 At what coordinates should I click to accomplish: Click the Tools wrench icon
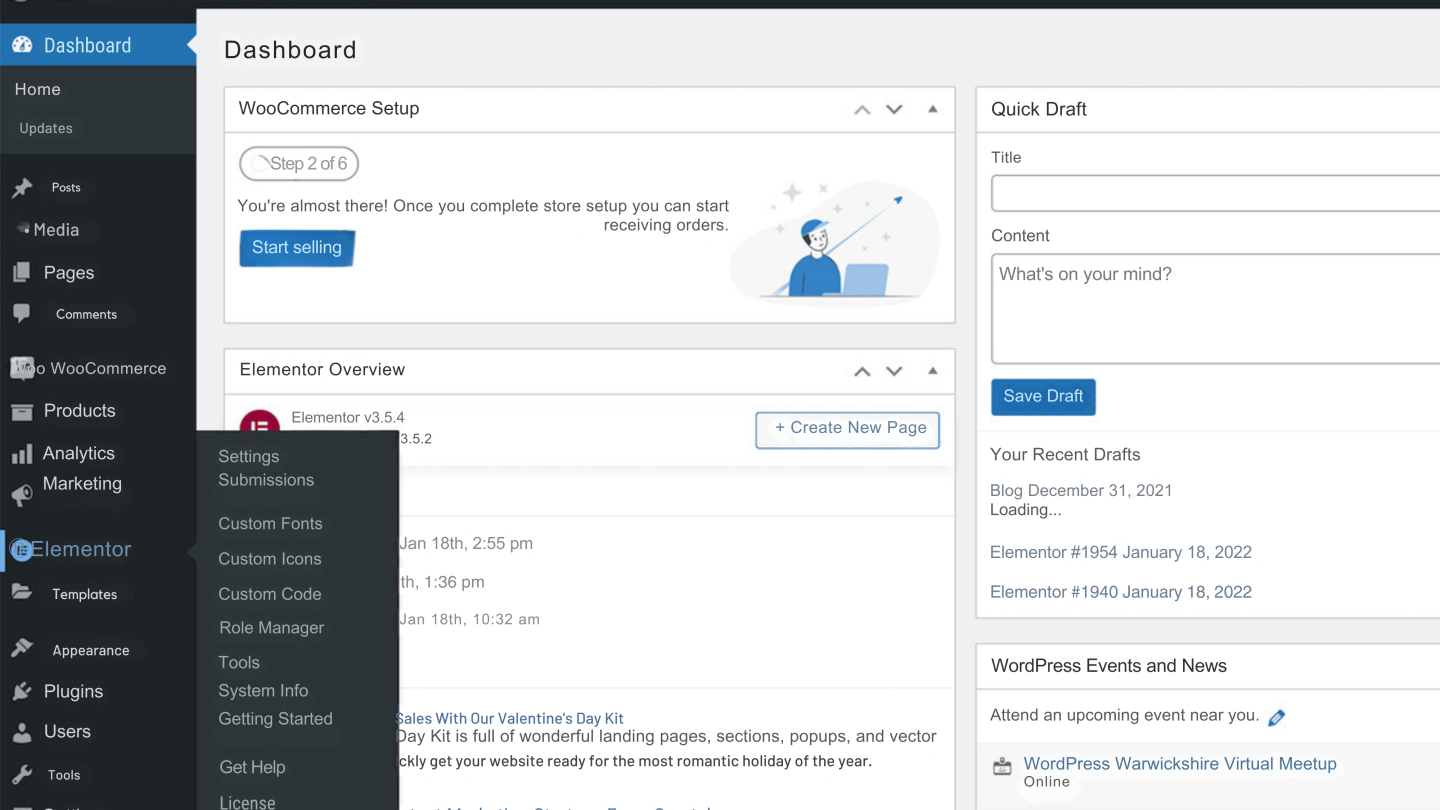pos(21,775)
